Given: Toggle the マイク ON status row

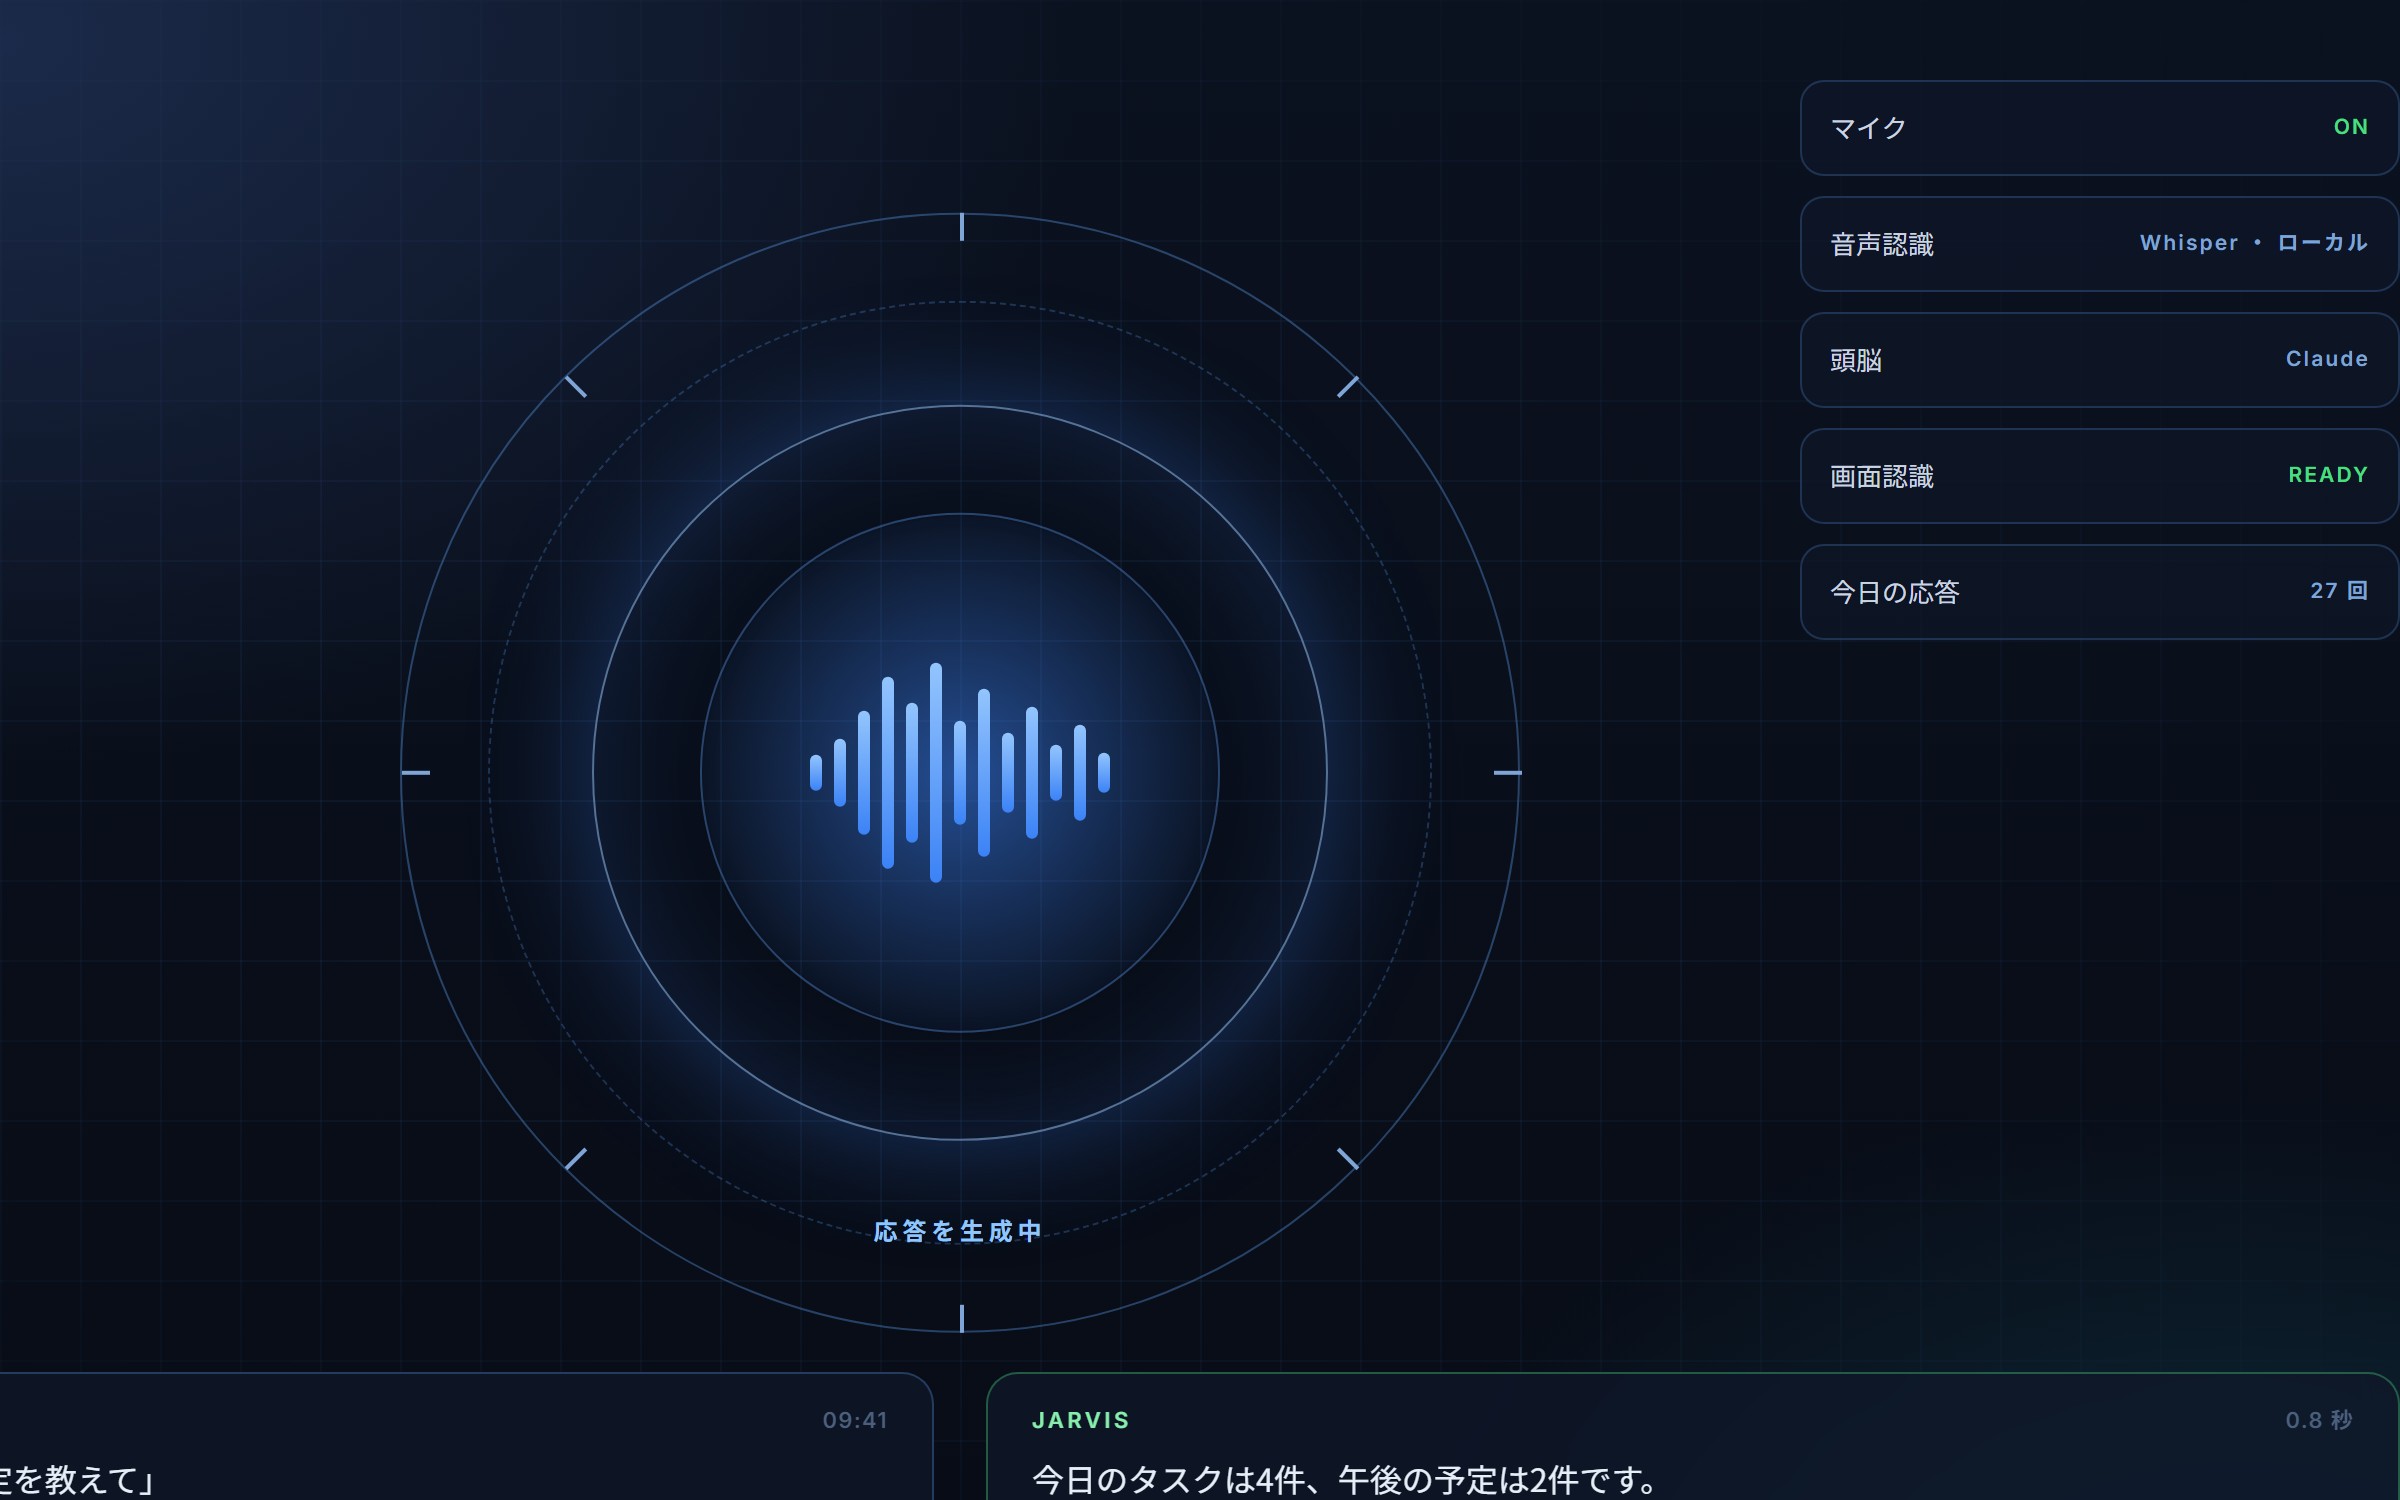Looking at the screenshot, I should 2099,128.
